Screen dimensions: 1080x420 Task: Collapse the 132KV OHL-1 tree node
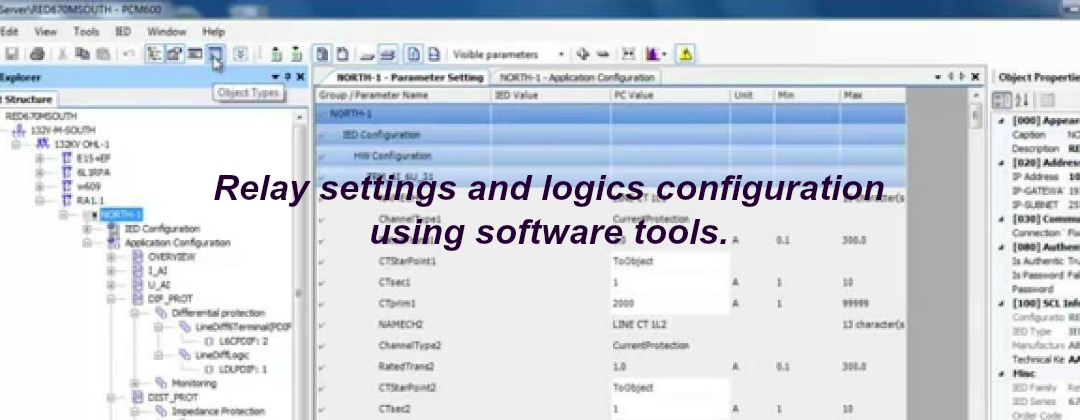(16, 145)
